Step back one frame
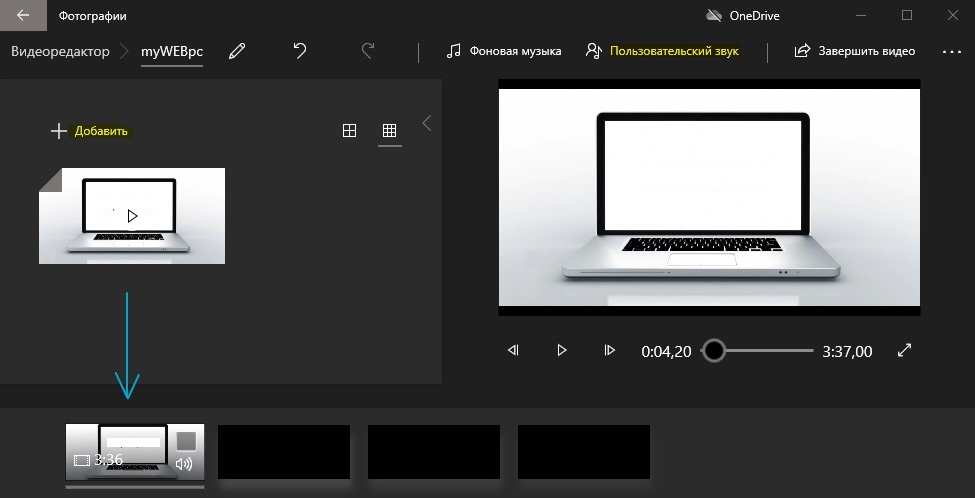 513,350
